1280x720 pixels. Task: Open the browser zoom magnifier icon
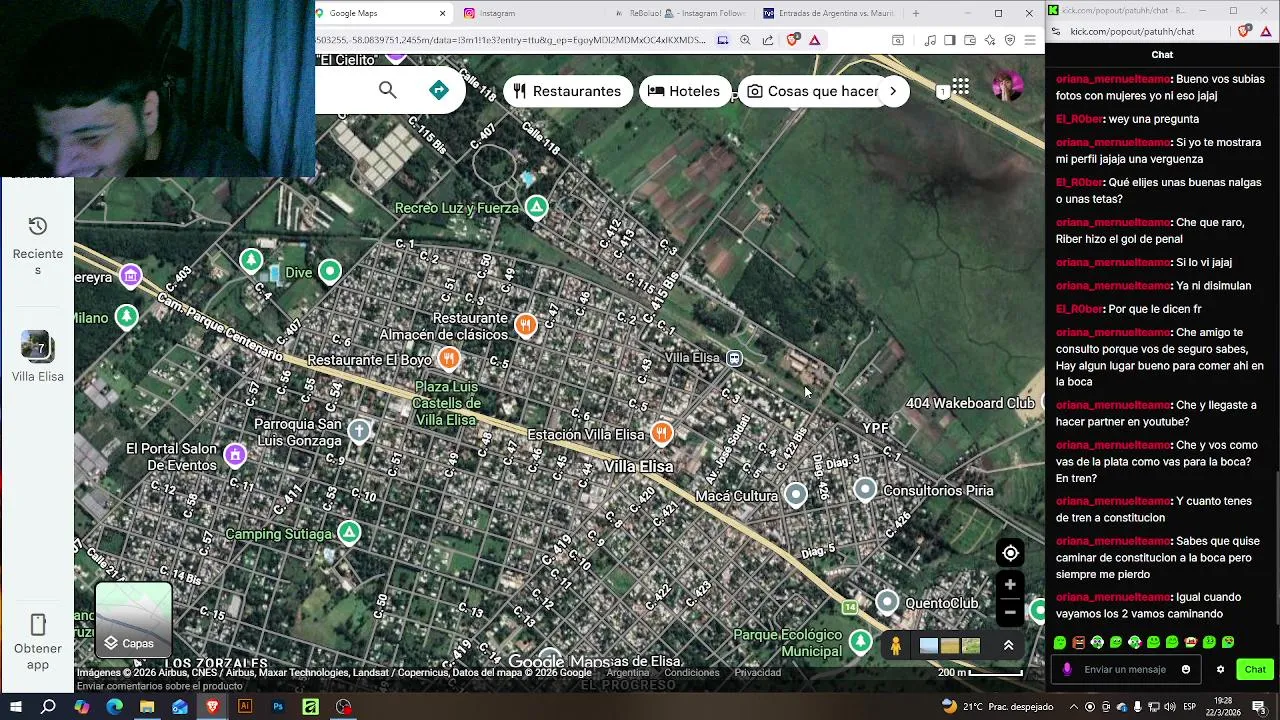tap(745, 40)
